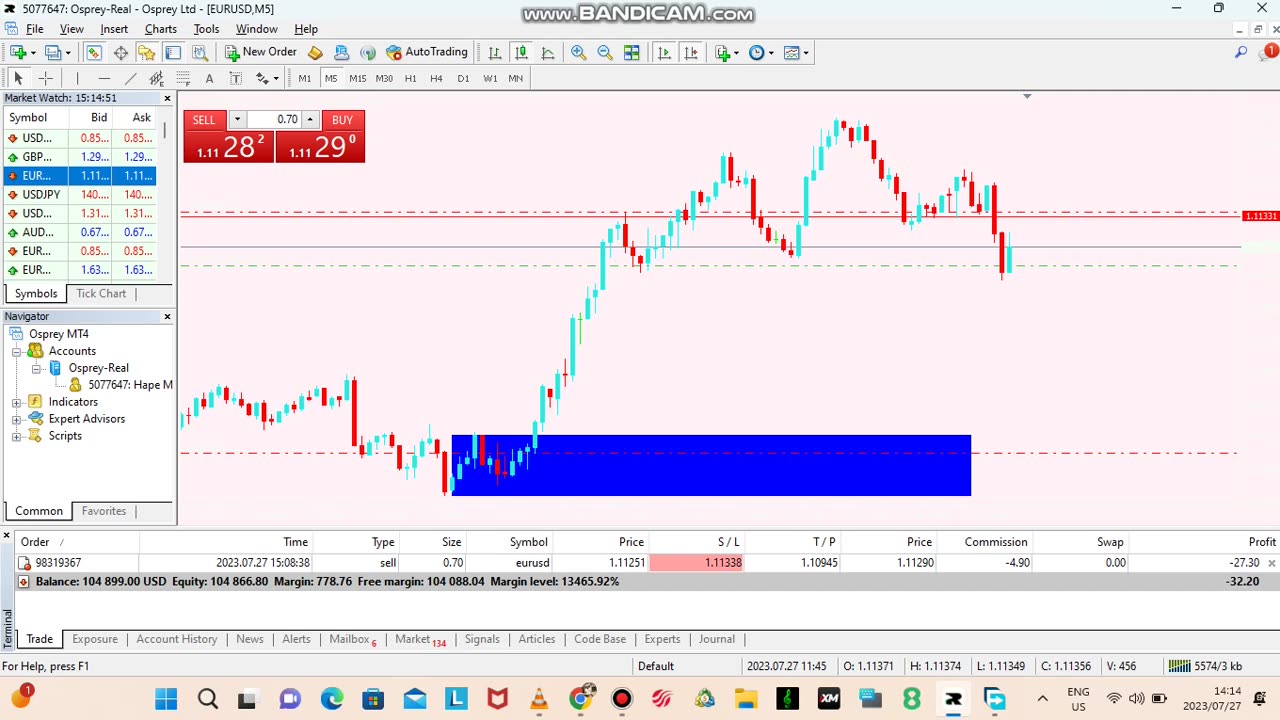The height and width of the screenshot is (720, 1280).
Task: Switch timeframe to M1
Action: [304, 78]
